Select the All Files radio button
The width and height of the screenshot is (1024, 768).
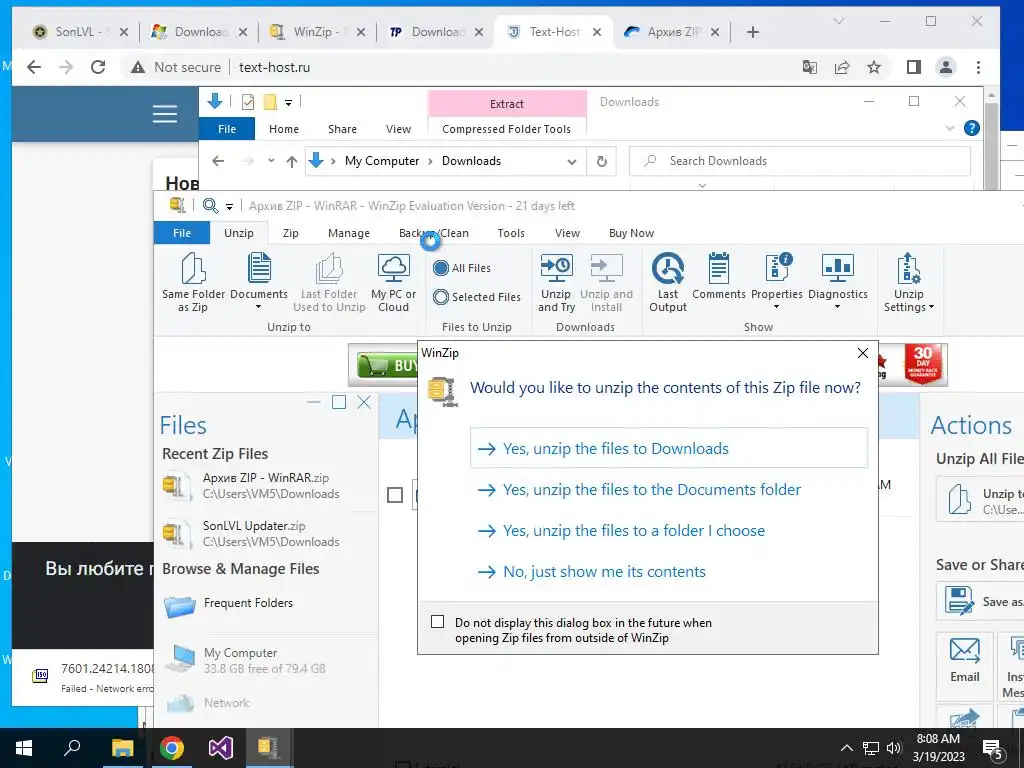441,268
